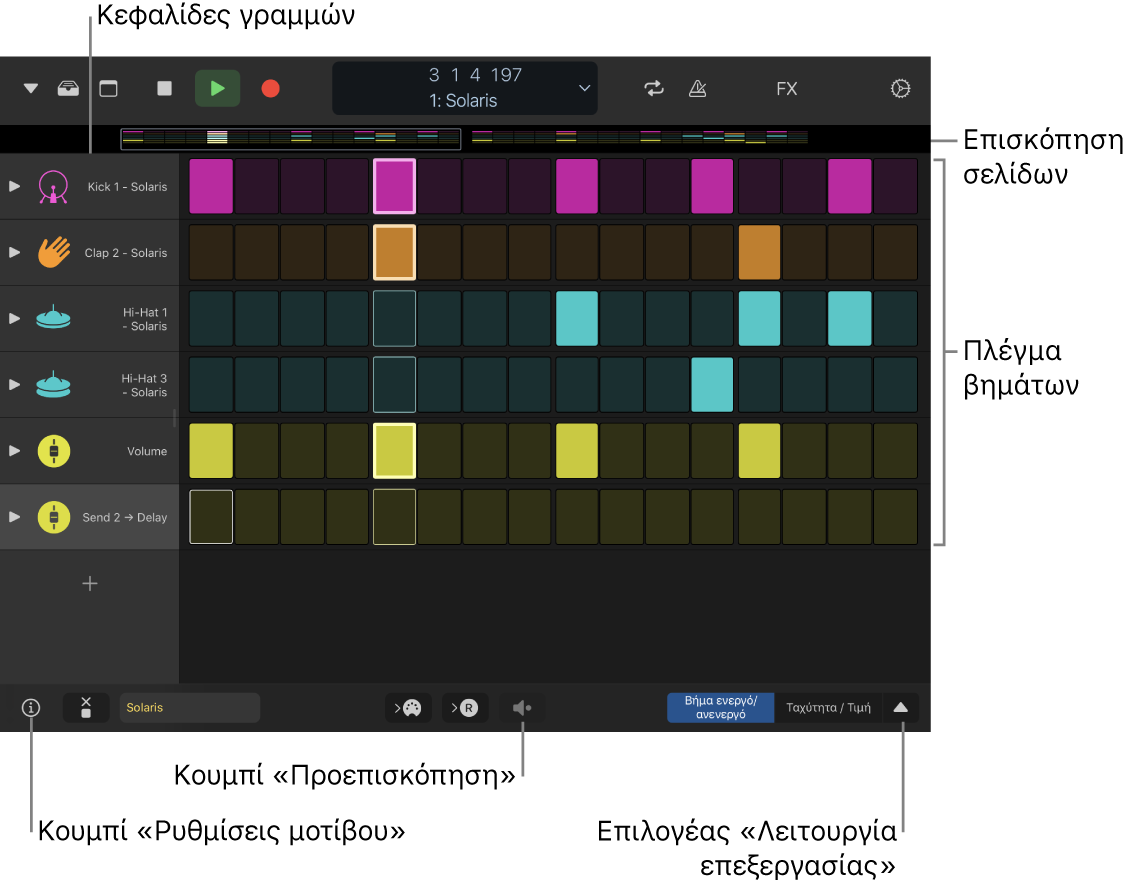The width and height of the screenshot is (1133, 888).
Task: Click the Clap 2 - Solaris row label
Action: coord(126,253)
